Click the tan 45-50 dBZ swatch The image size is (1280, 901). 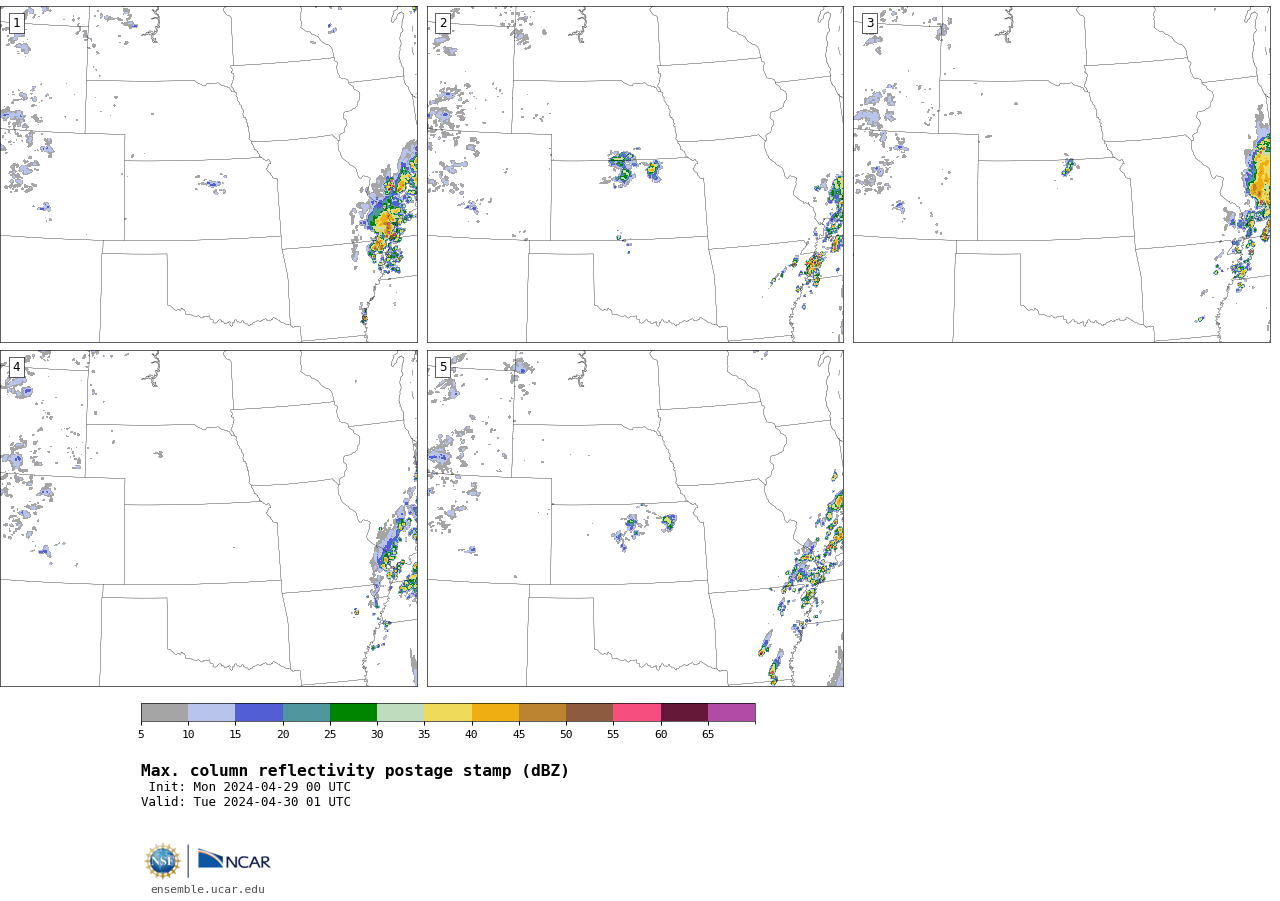[542, 713]
